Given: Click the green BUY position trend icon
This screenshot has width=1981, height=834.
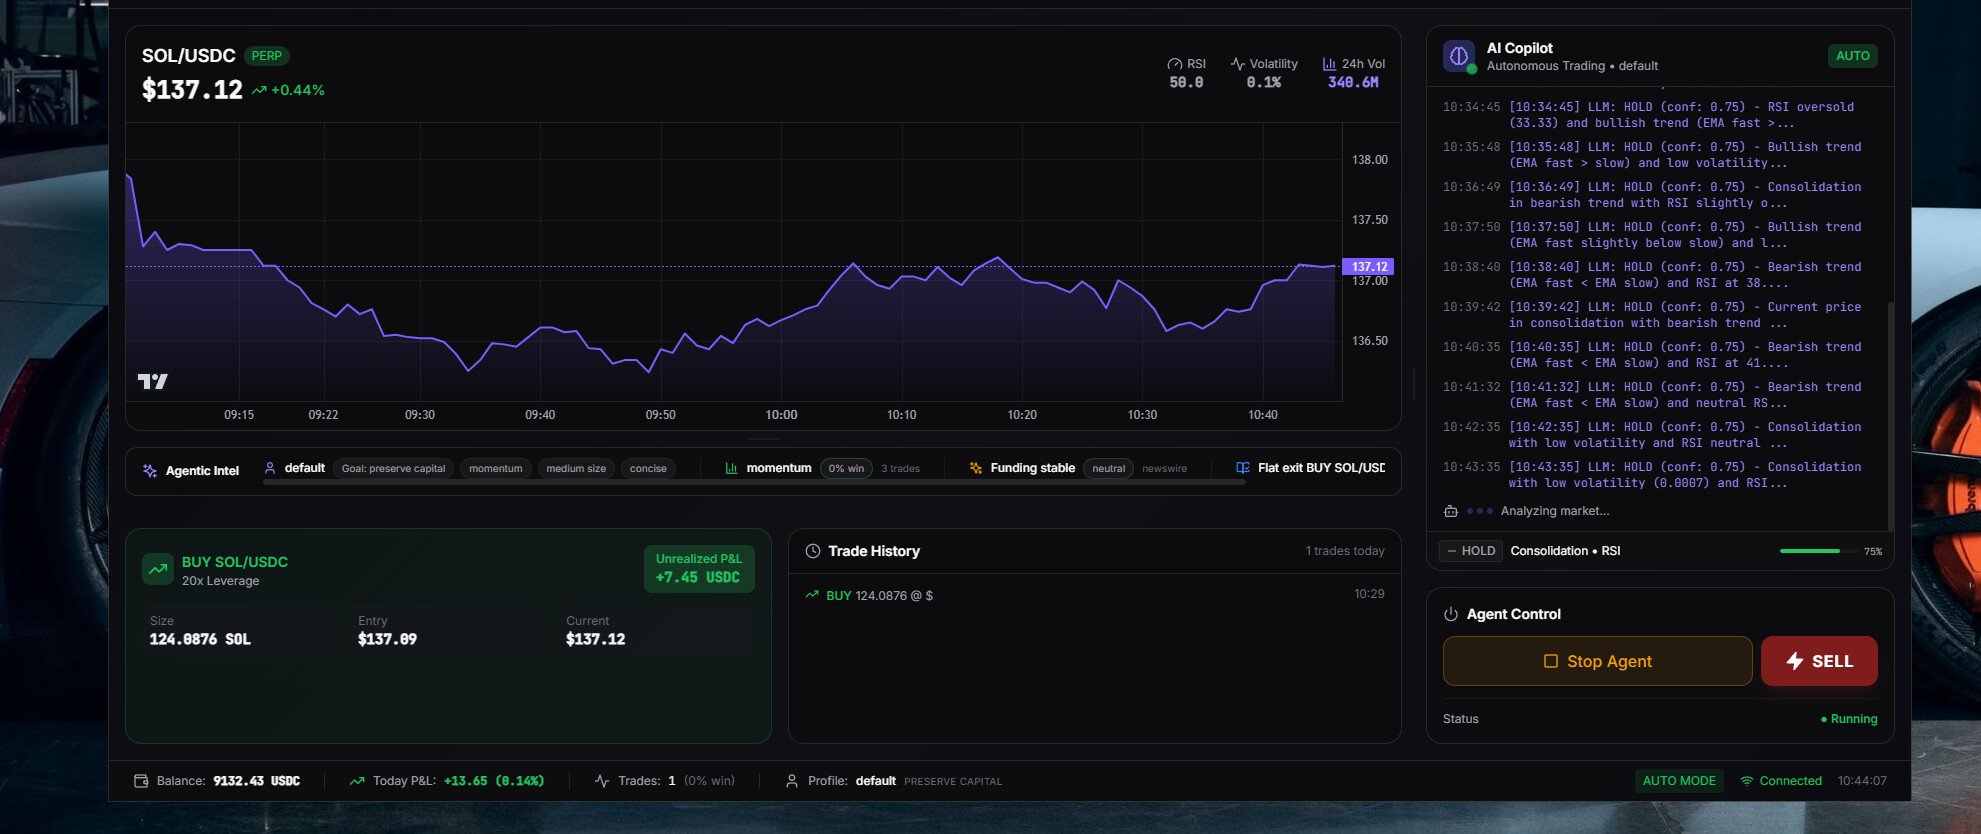Looking at the screenshot, I should click(x=158, y=569).
